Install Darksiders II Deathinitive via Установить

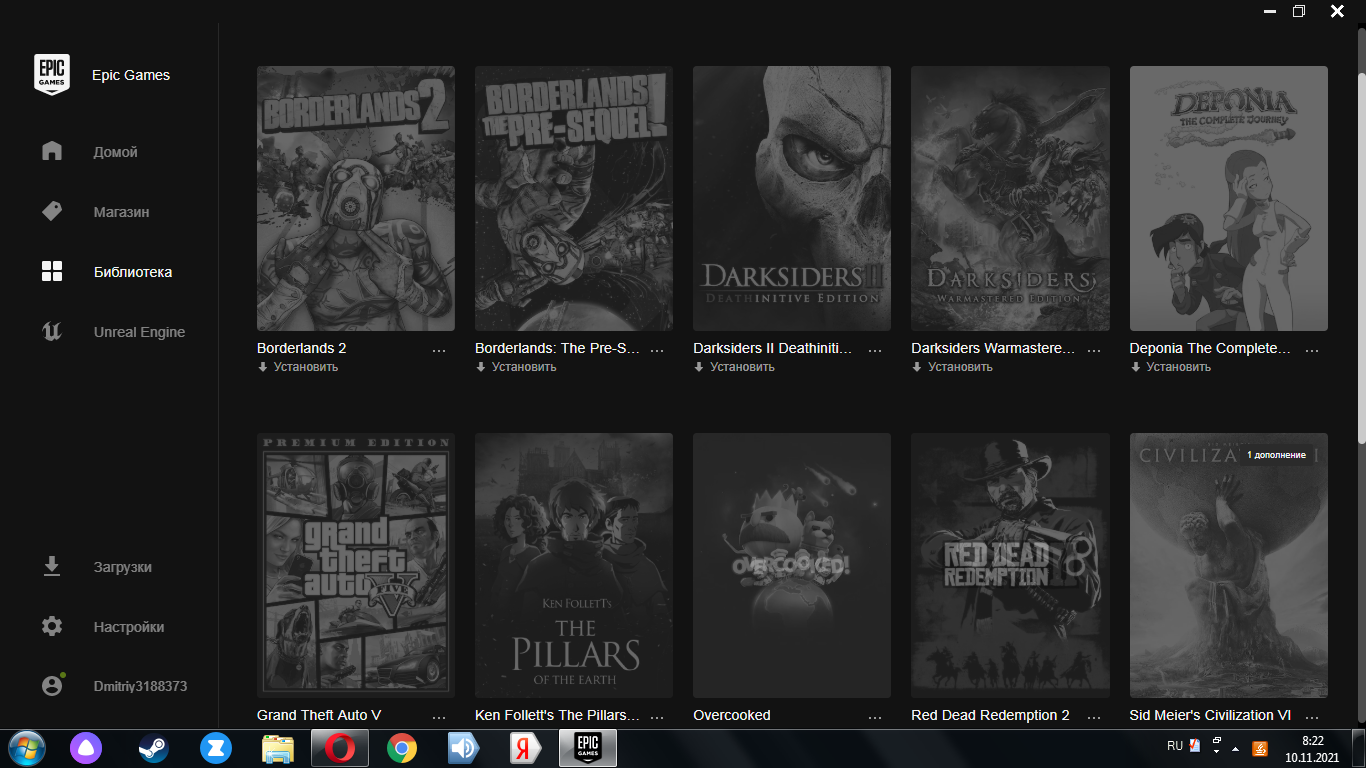(734, 367)
